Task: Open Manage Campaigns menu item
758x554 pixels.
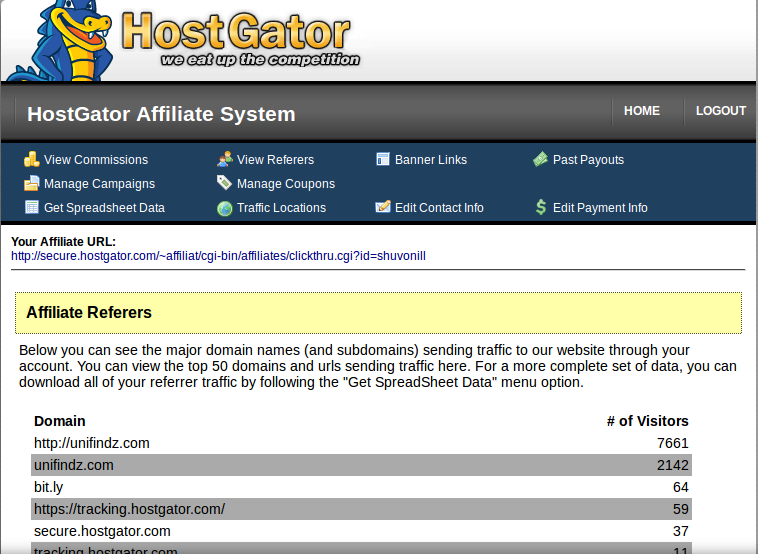Action: point(100,184)
